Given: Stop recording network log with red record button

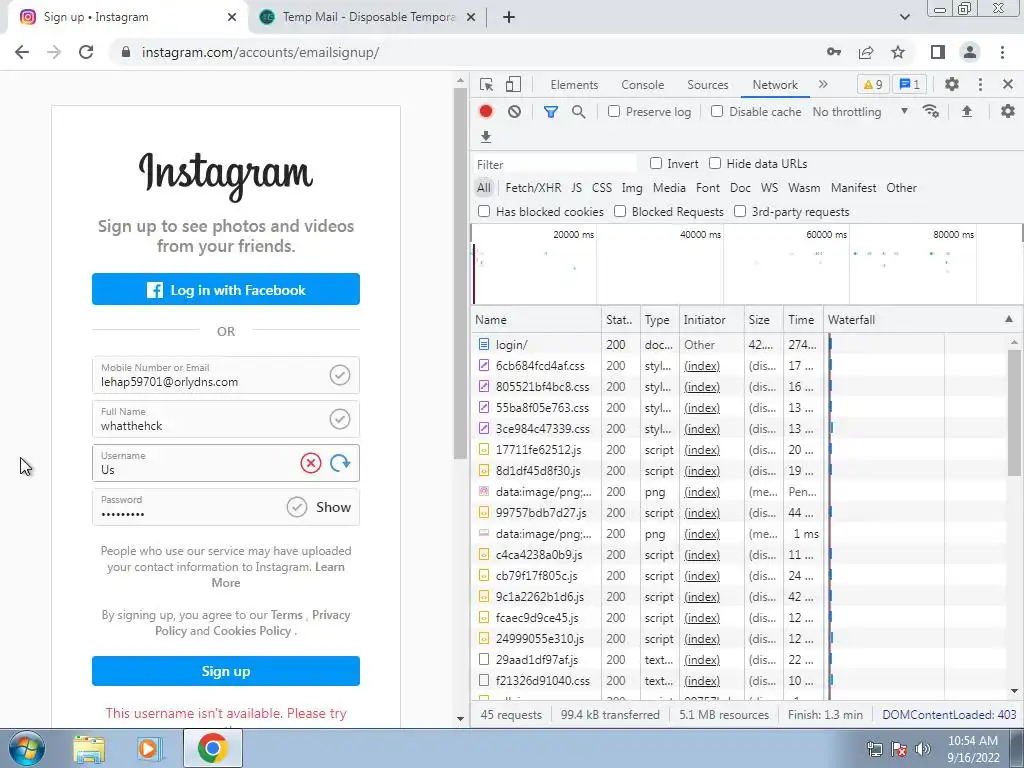Looking at the screenshot, I should [485, 112].
